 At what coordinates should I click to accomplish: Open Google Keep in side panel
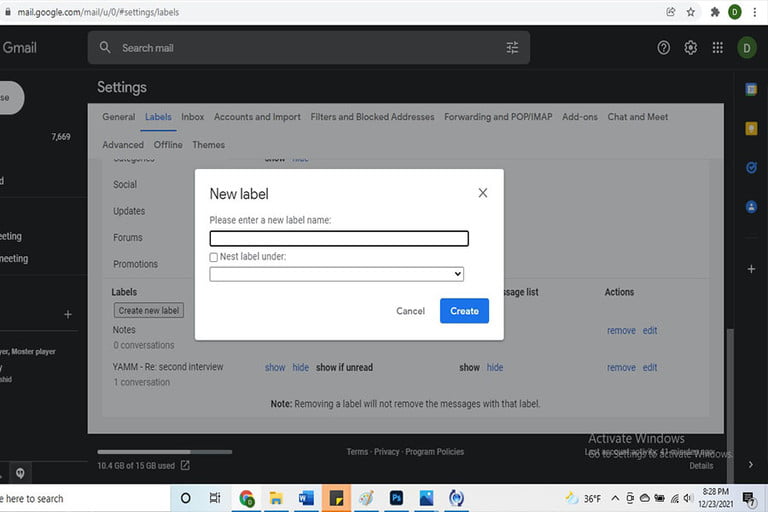pyautogui.click(x=751, y=128)
